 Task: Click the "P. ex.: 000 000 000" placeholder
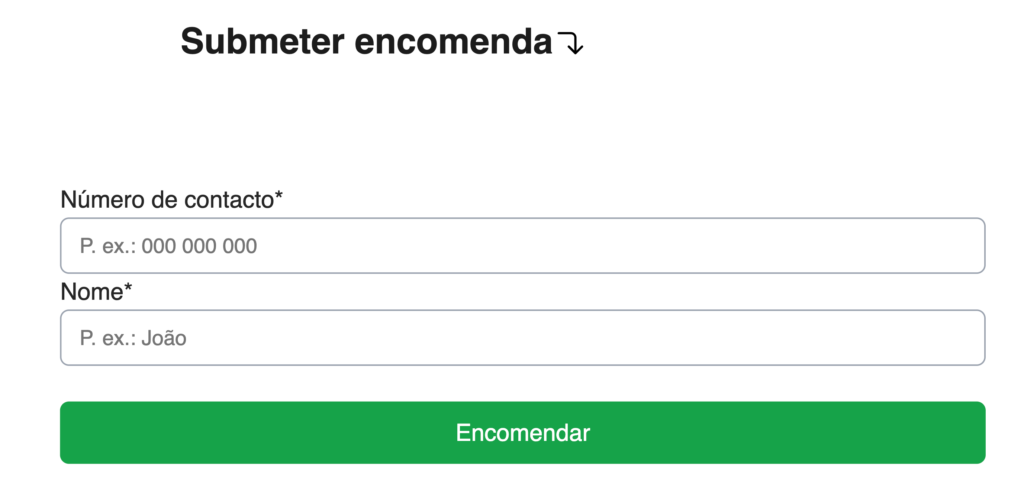(168, 246)
